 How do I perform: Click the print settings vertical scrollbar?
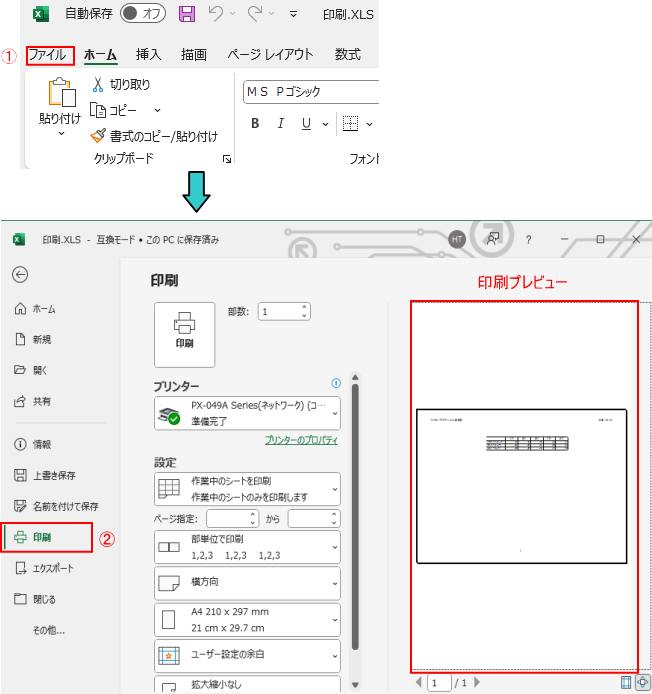(355, 517)
